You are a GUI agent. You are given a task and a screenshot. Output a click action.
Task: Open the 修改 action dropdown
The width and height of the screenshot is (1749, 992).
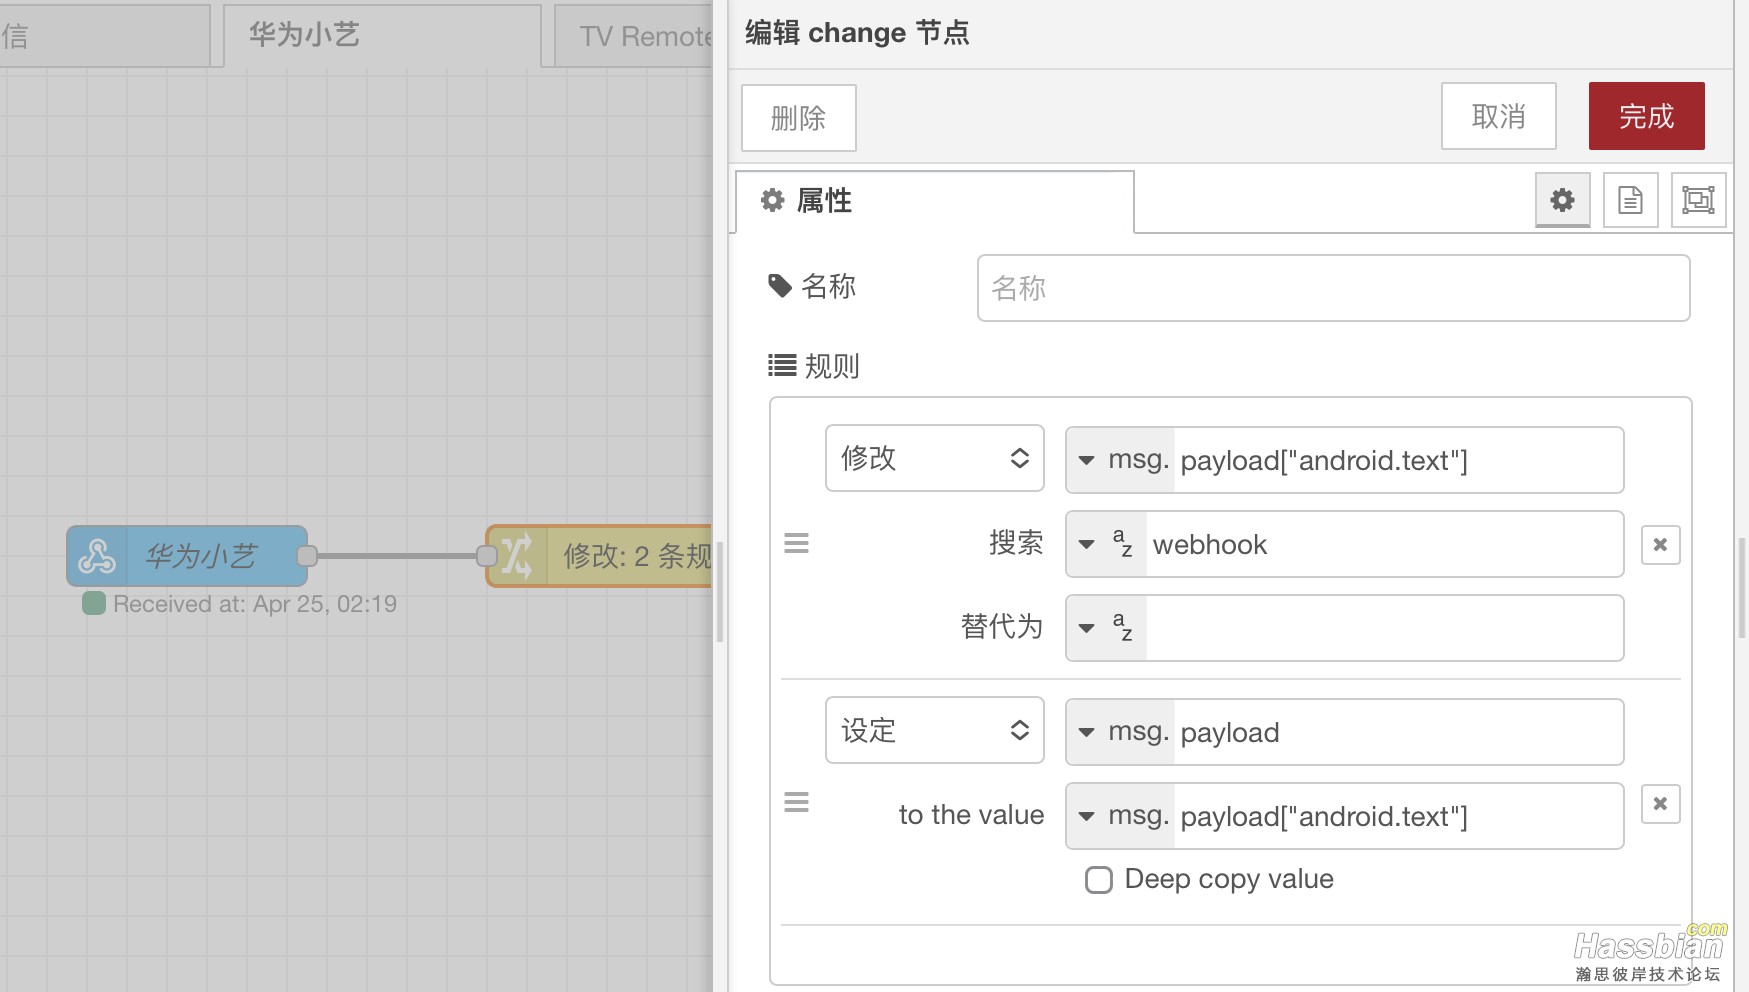(x=935, y=458)
